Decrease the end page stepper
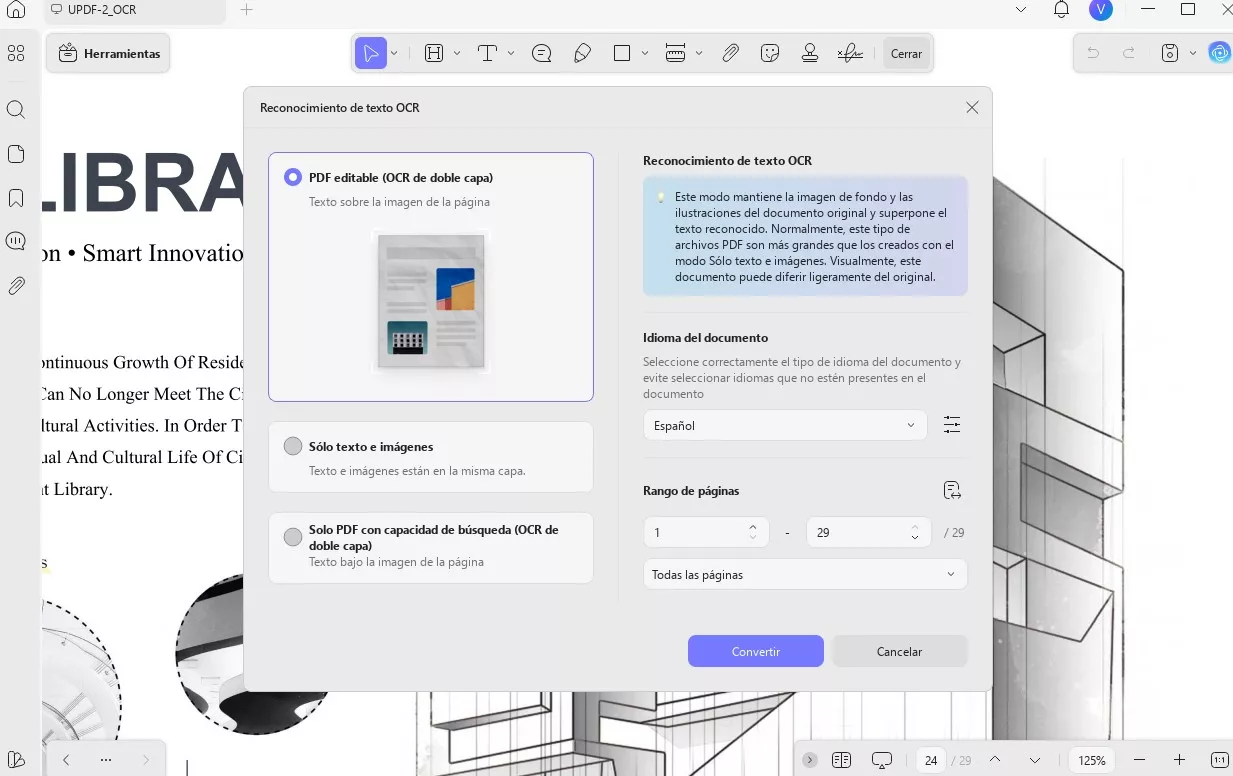The width and height of the screenshot is (1233, 776). click(915, 539)
